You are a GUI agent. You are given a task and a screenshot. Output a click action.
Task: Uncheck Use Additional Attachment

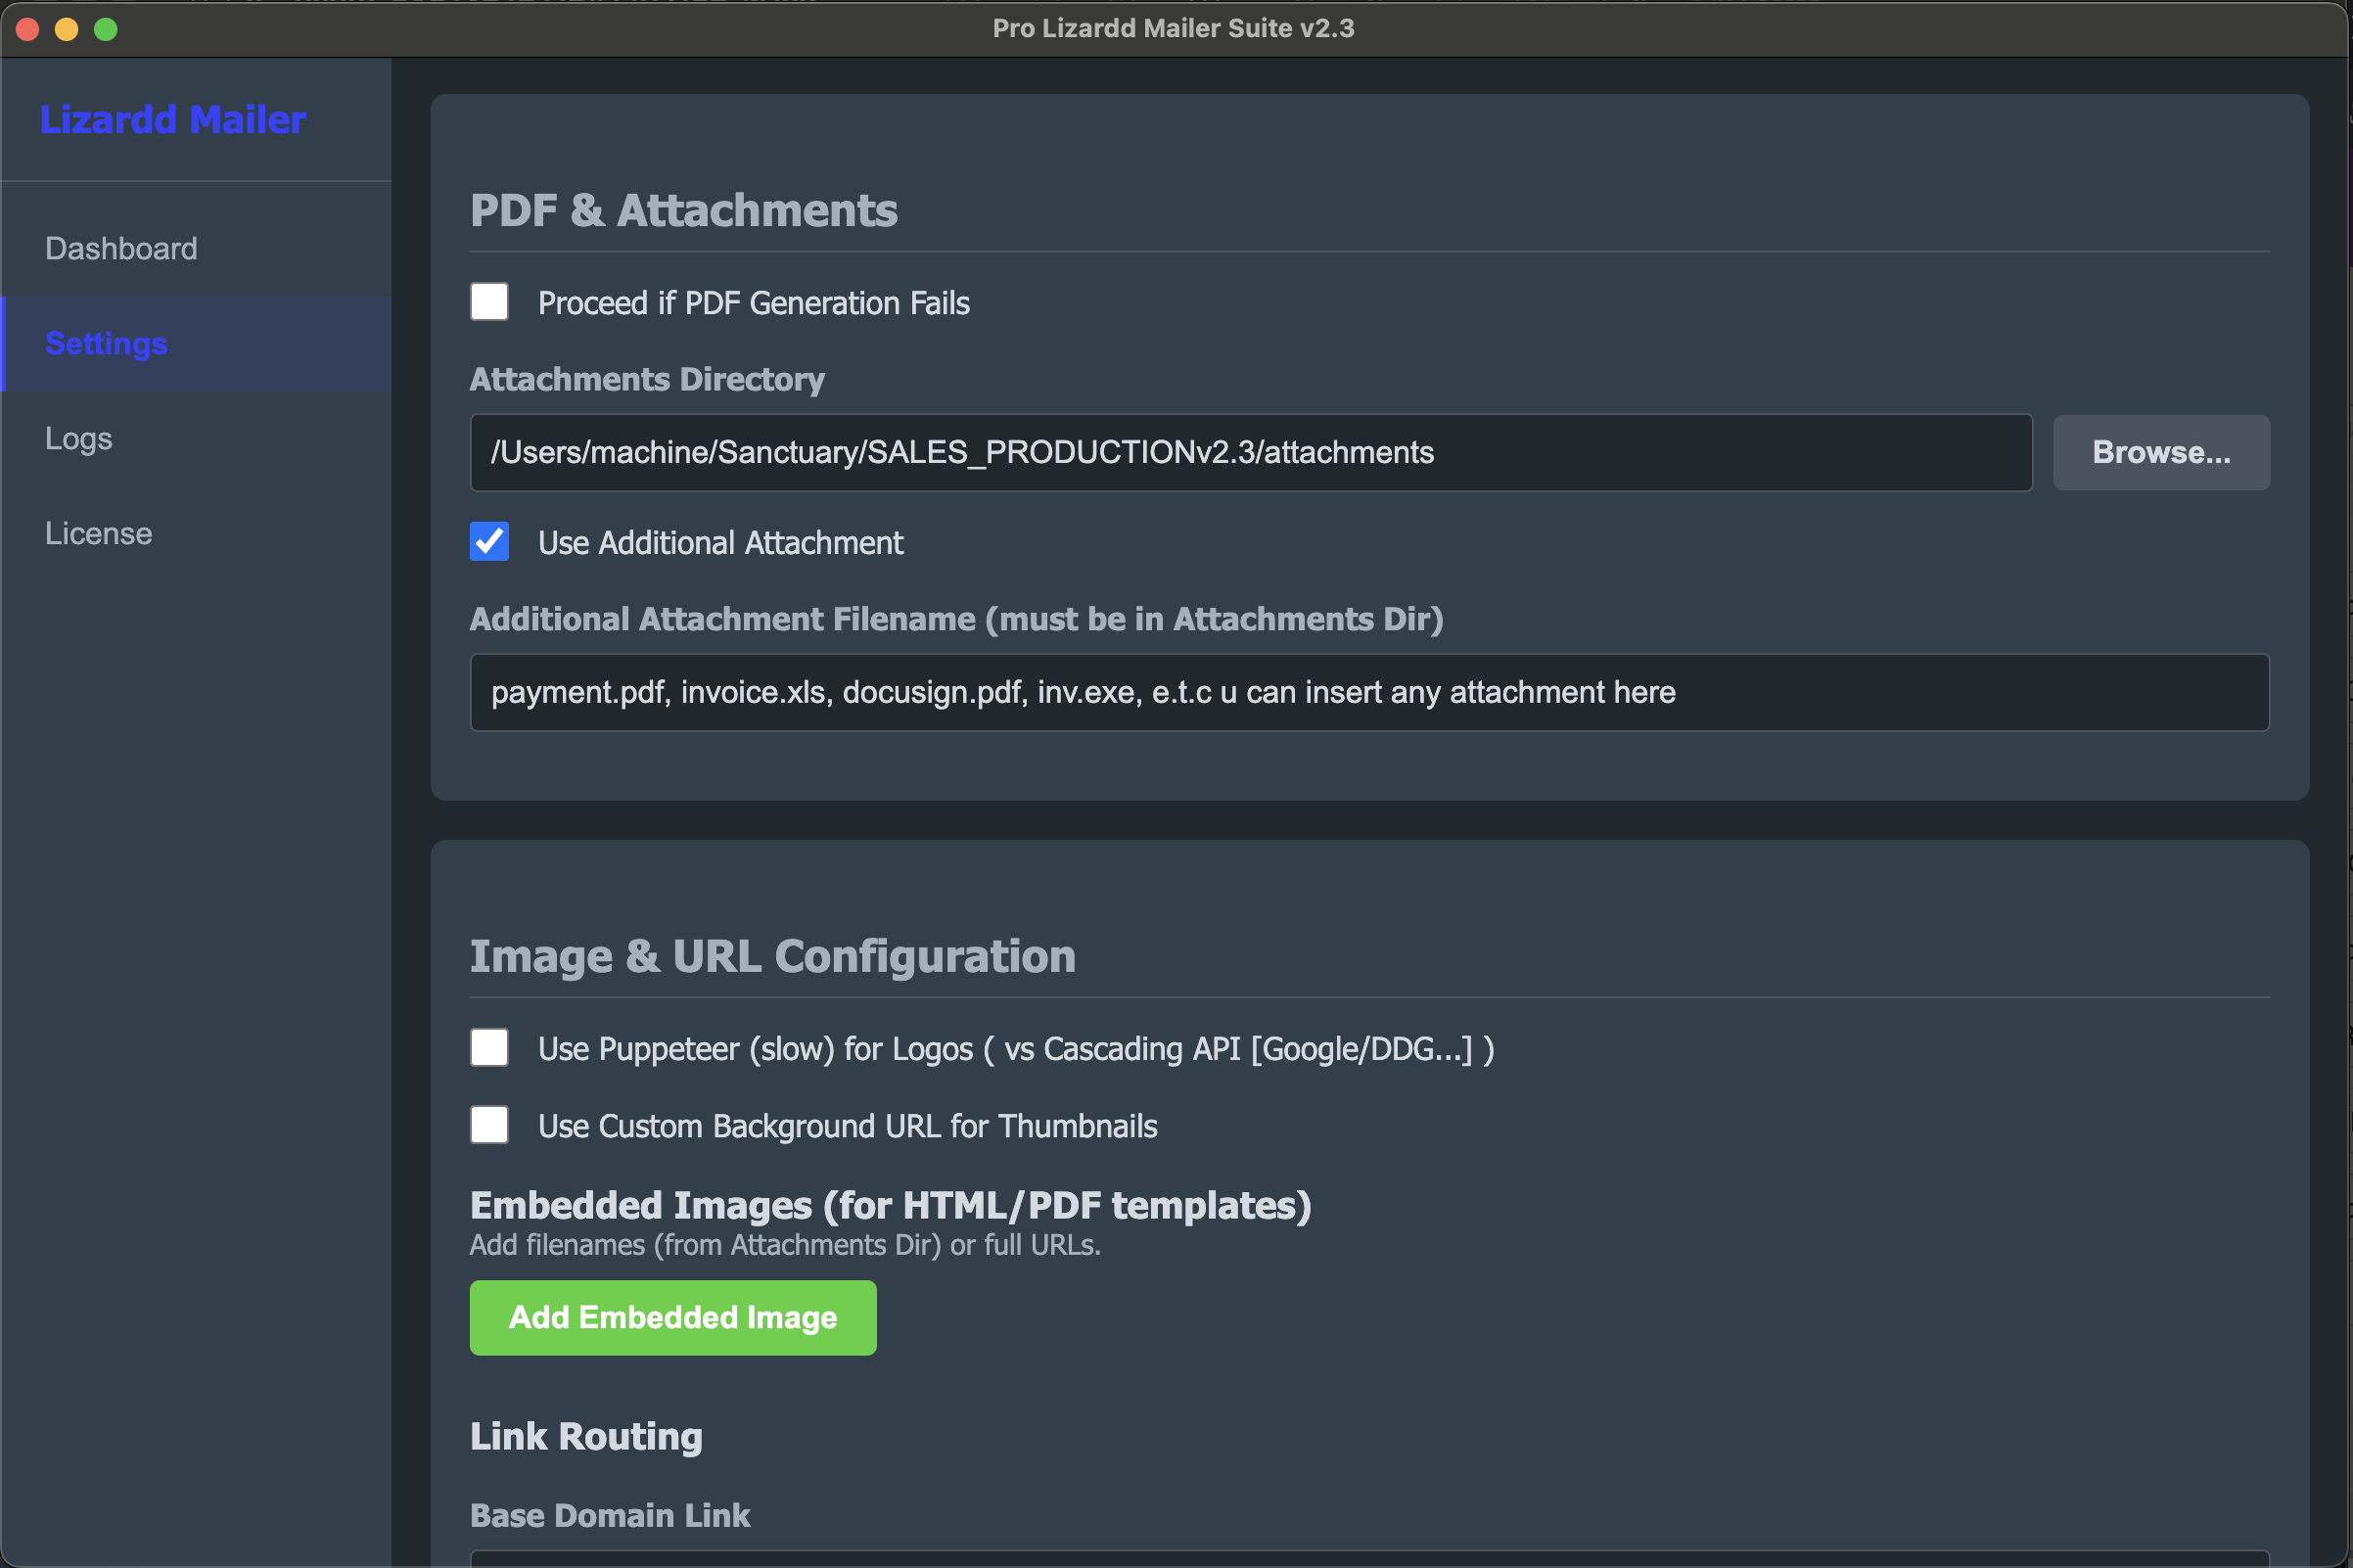tap(489, 541)
